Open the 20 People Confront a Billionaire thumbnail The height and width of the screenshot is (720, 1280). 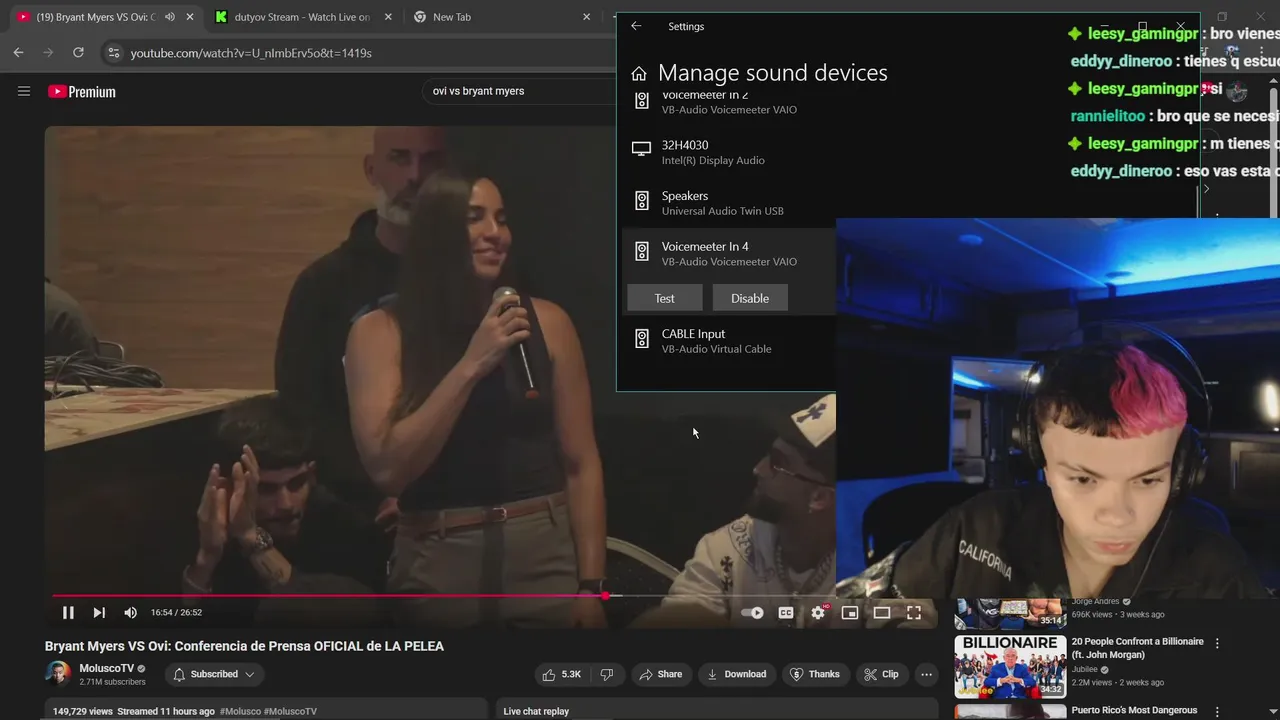coord(1010,666)
